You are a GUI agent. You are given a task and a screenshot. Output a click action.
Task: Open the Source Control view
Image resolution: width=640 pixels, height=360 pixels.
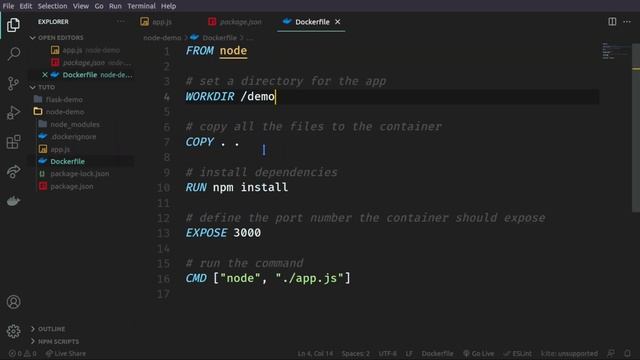click(13, 83)
